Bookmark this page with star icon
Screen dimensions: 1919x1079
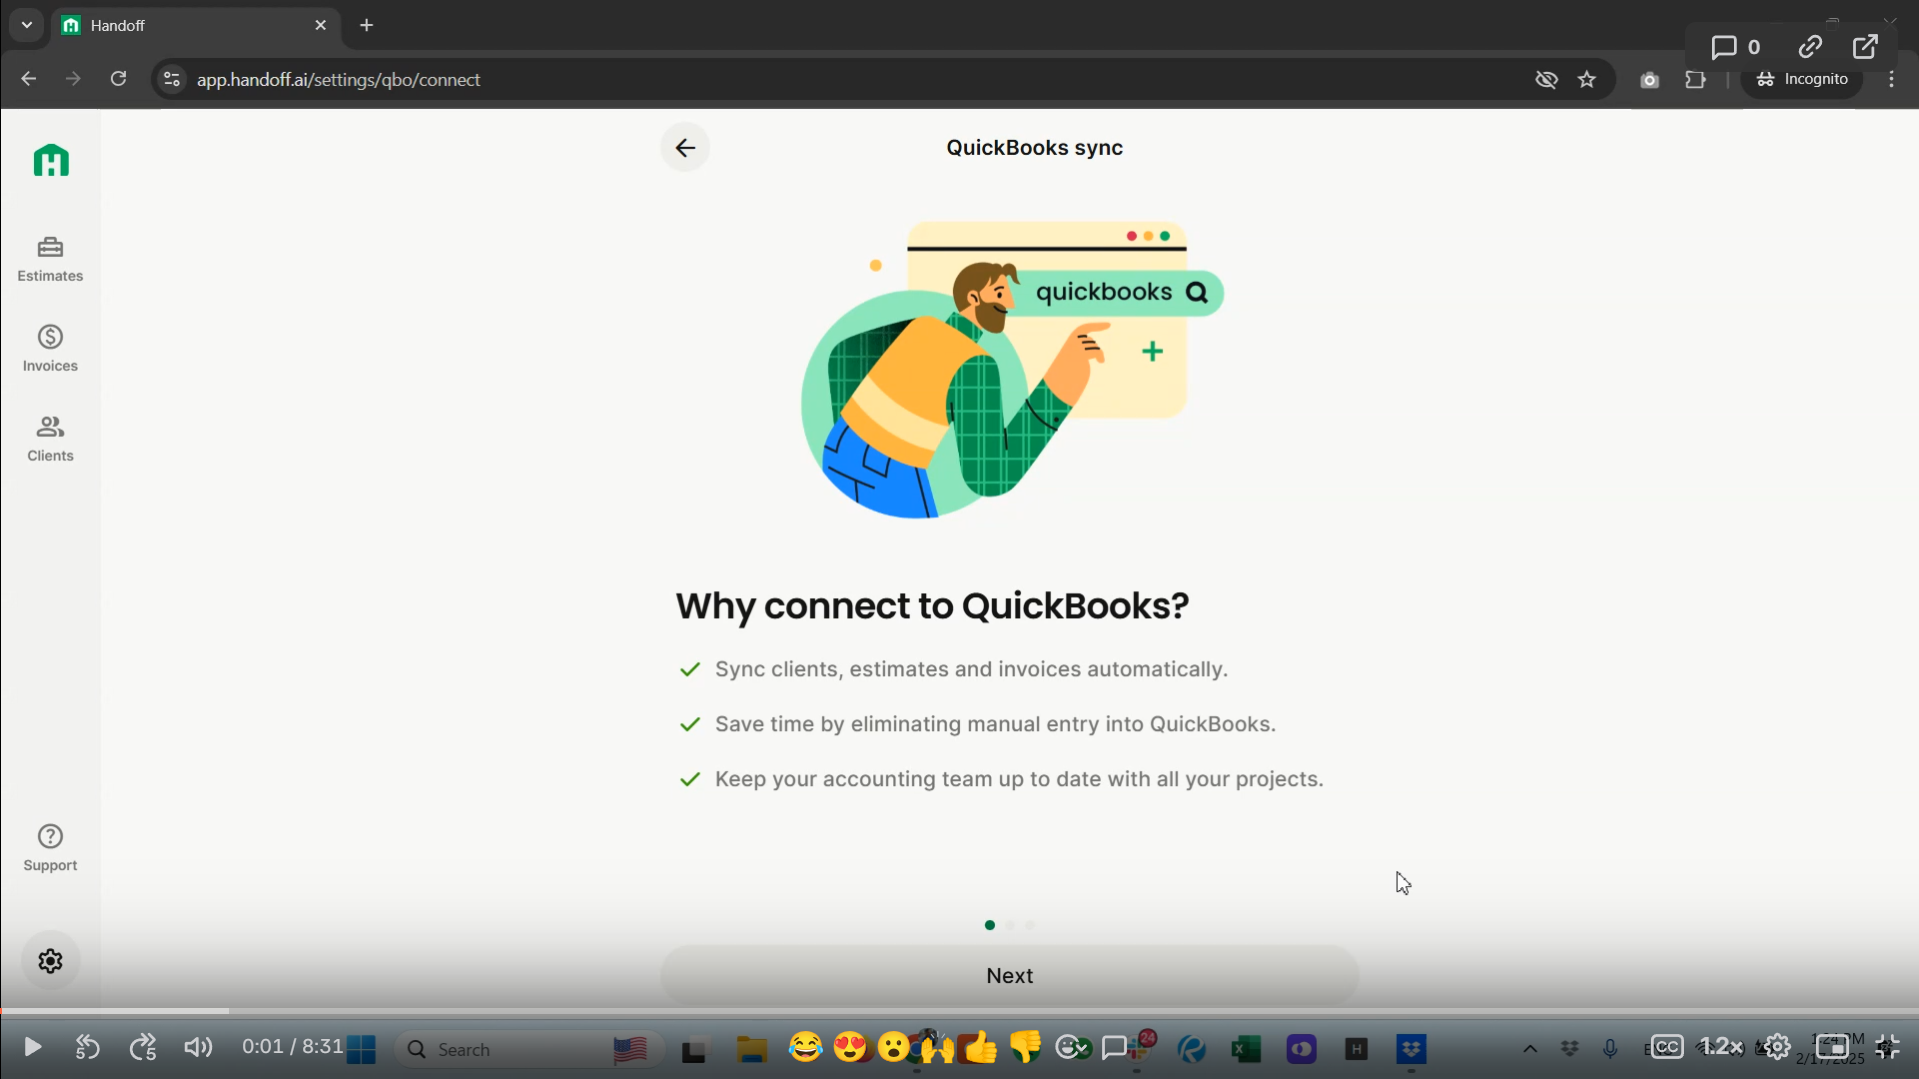pos(1587,79)
